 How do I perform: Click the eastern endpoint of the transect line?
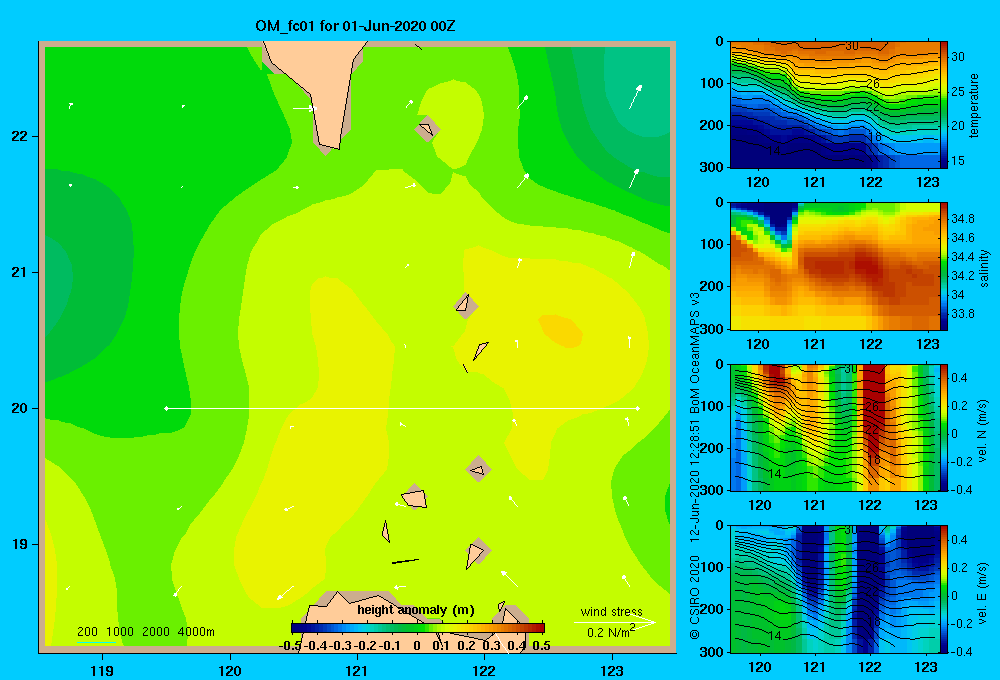638,408
